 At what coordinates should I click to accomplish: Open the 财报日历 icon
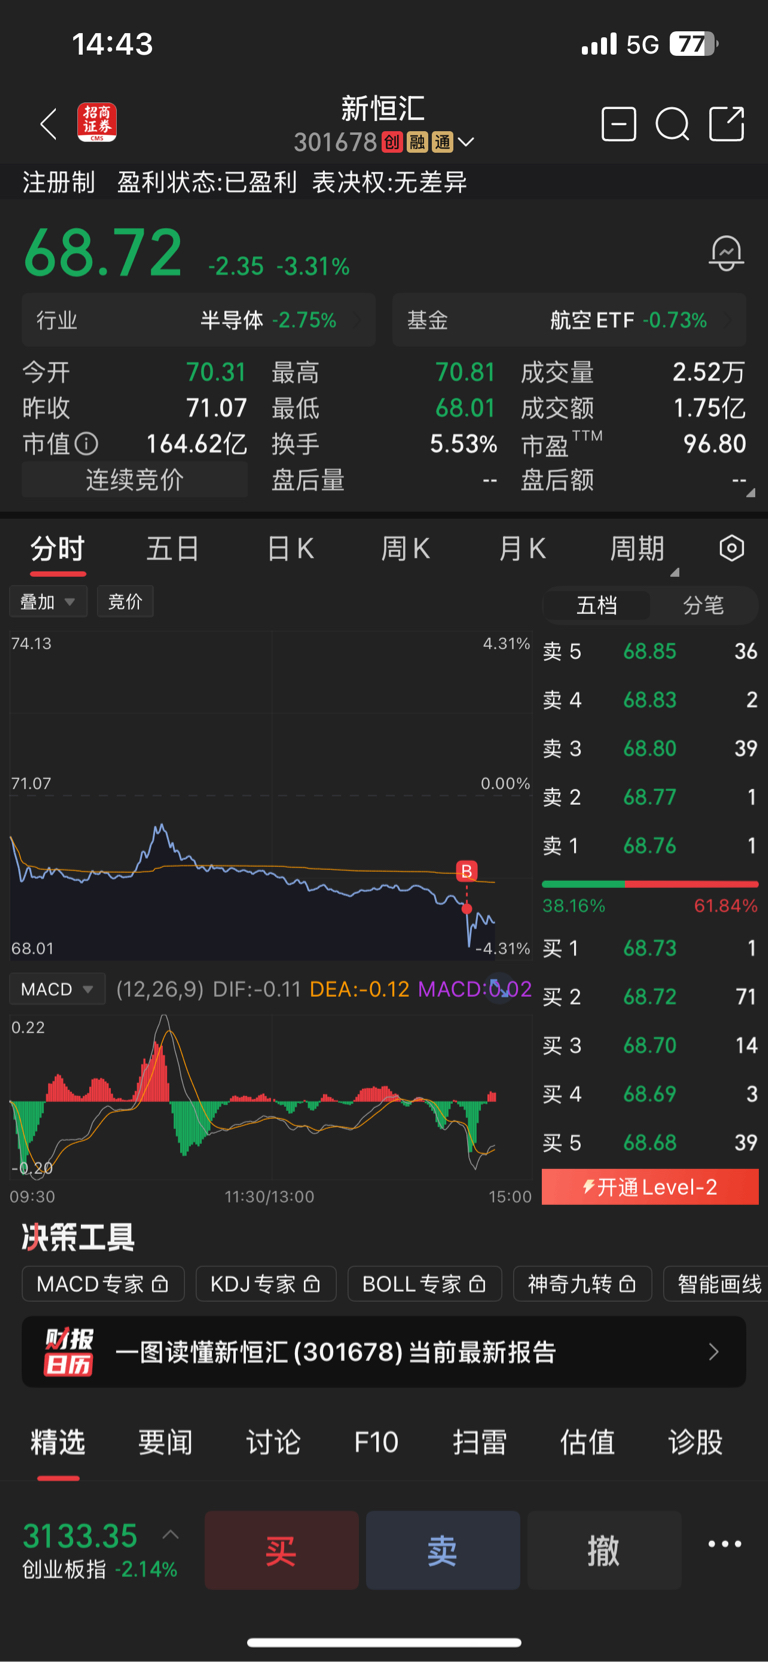pyautogui.click(x=68, y=1352)
